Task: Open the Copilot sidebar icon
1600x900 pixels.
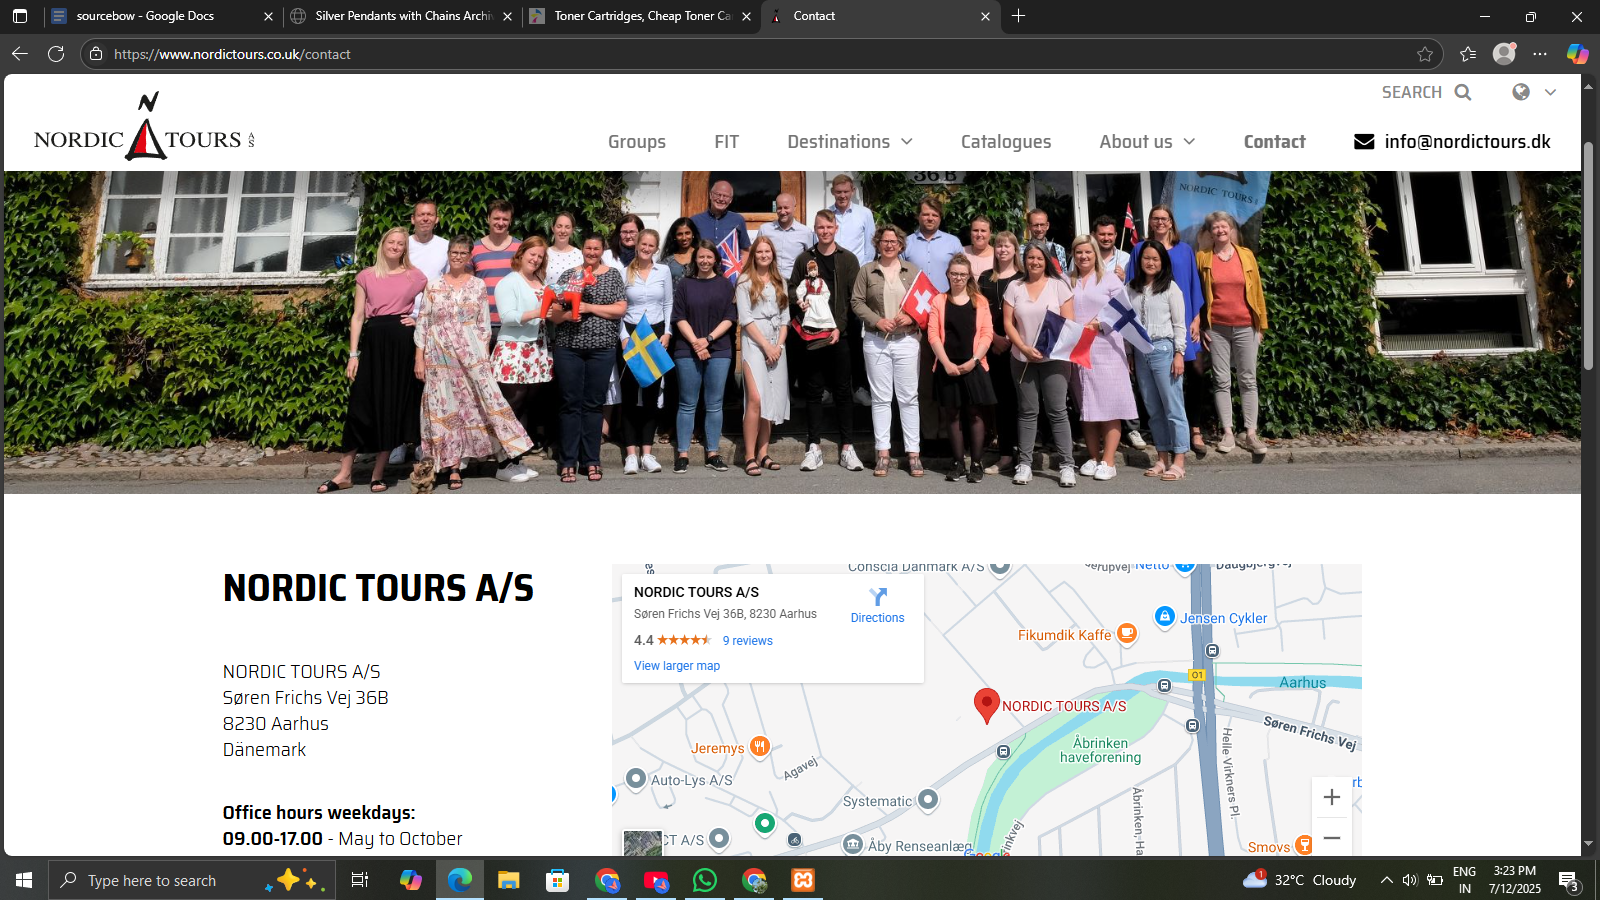Action: click(1577, 54)
